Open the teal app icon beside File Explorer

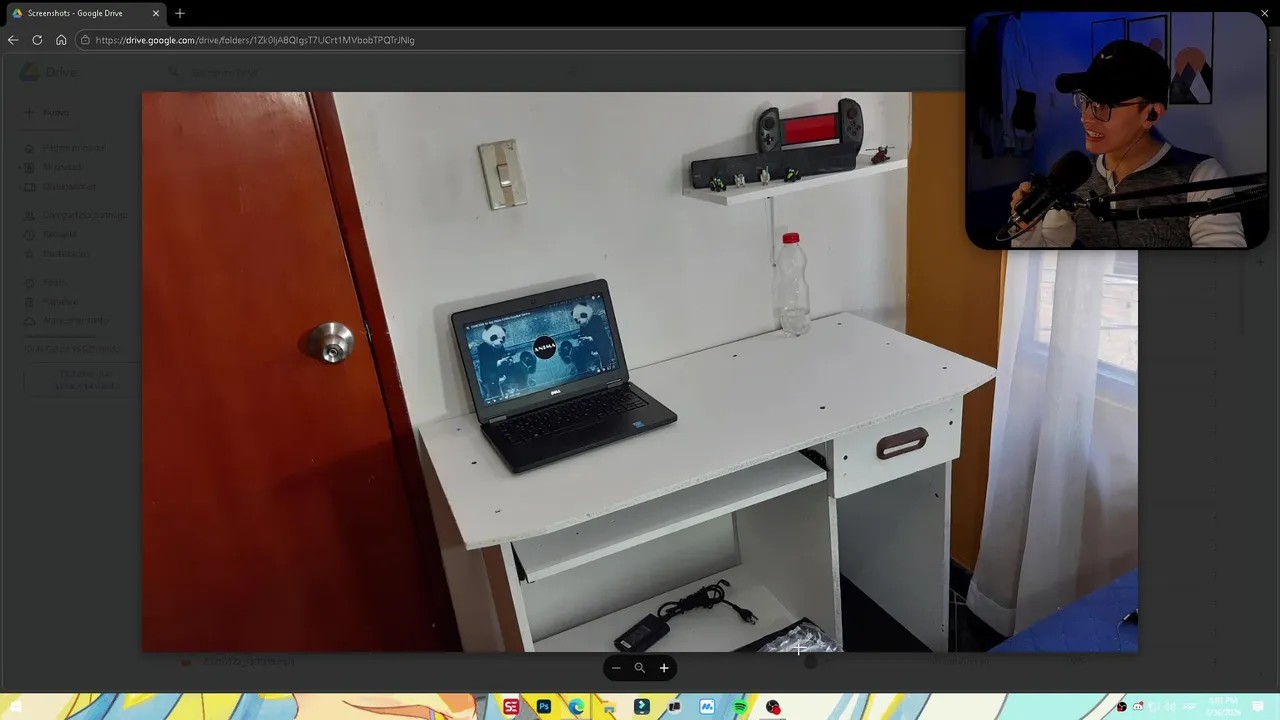[x=642, y=707]
